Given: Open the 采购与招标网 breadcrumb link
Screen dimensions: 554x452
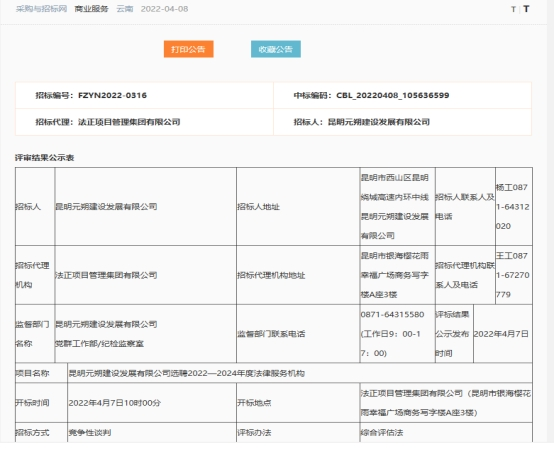Looking at the screenshot, I should (x=41, y=9).
